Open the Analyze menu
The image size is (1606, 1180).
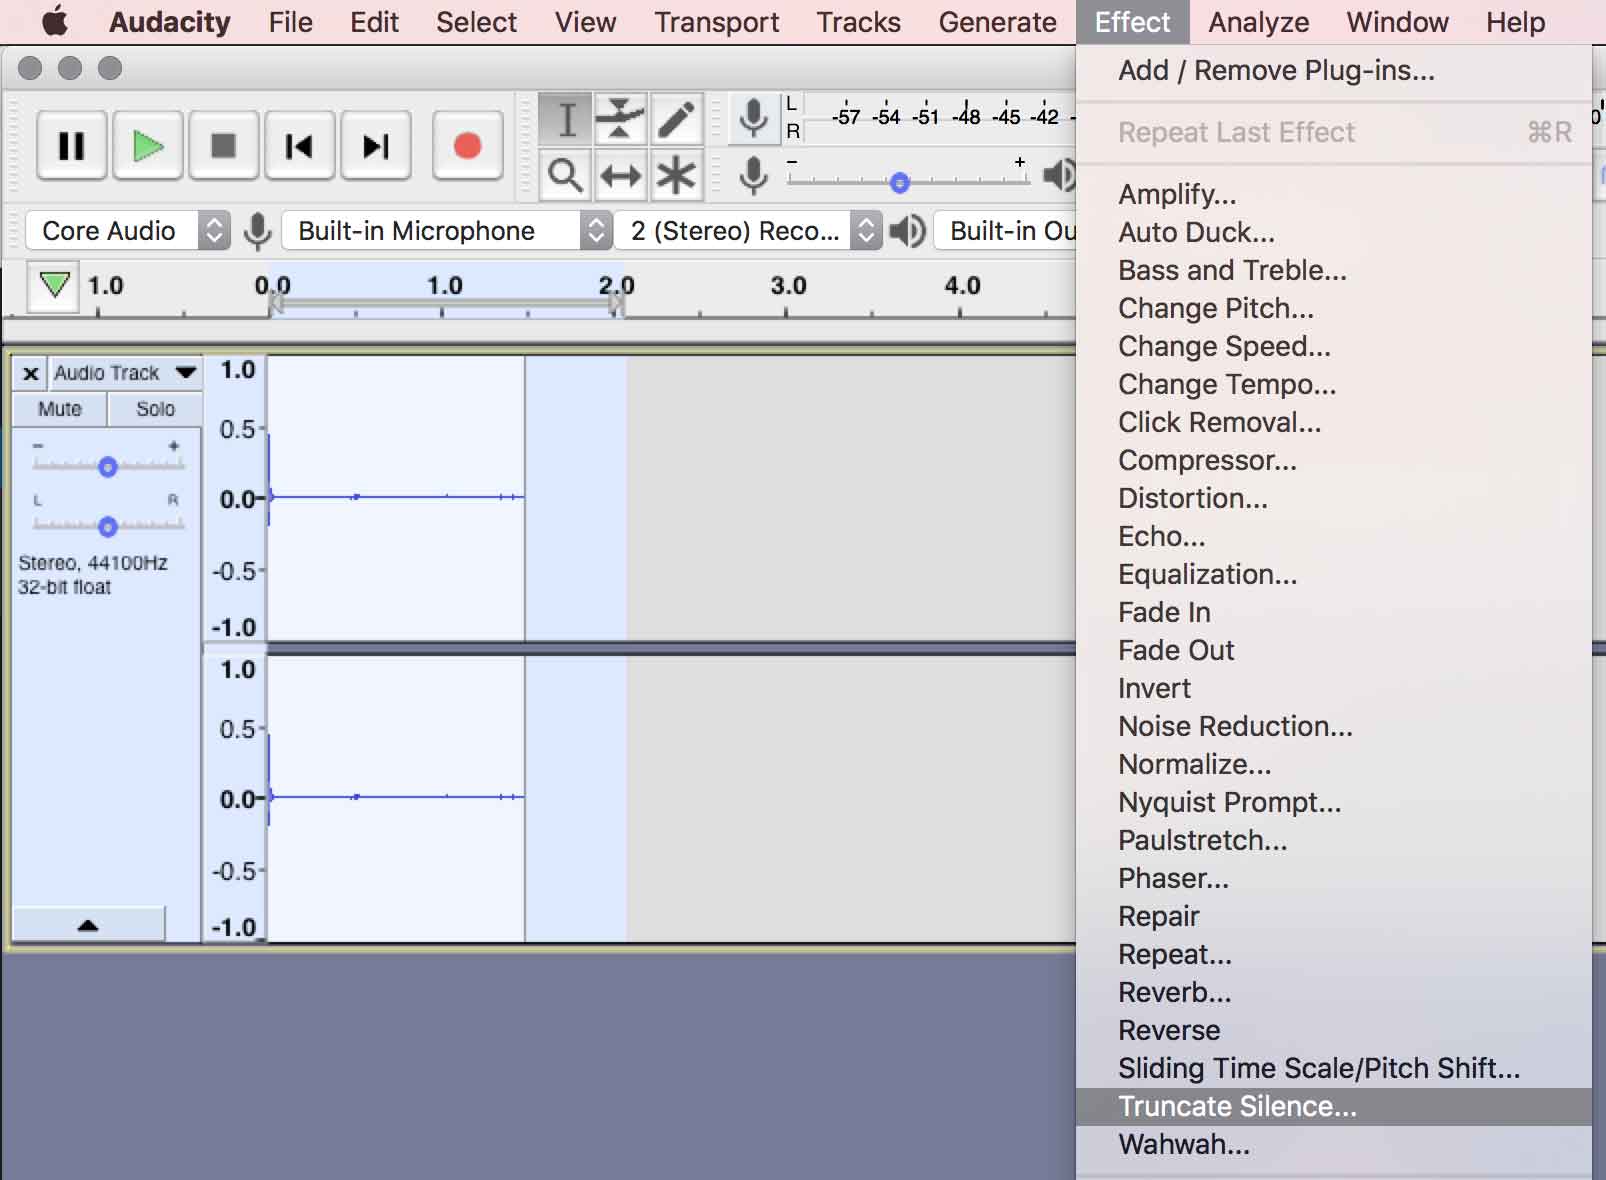tap(1258, 22)
